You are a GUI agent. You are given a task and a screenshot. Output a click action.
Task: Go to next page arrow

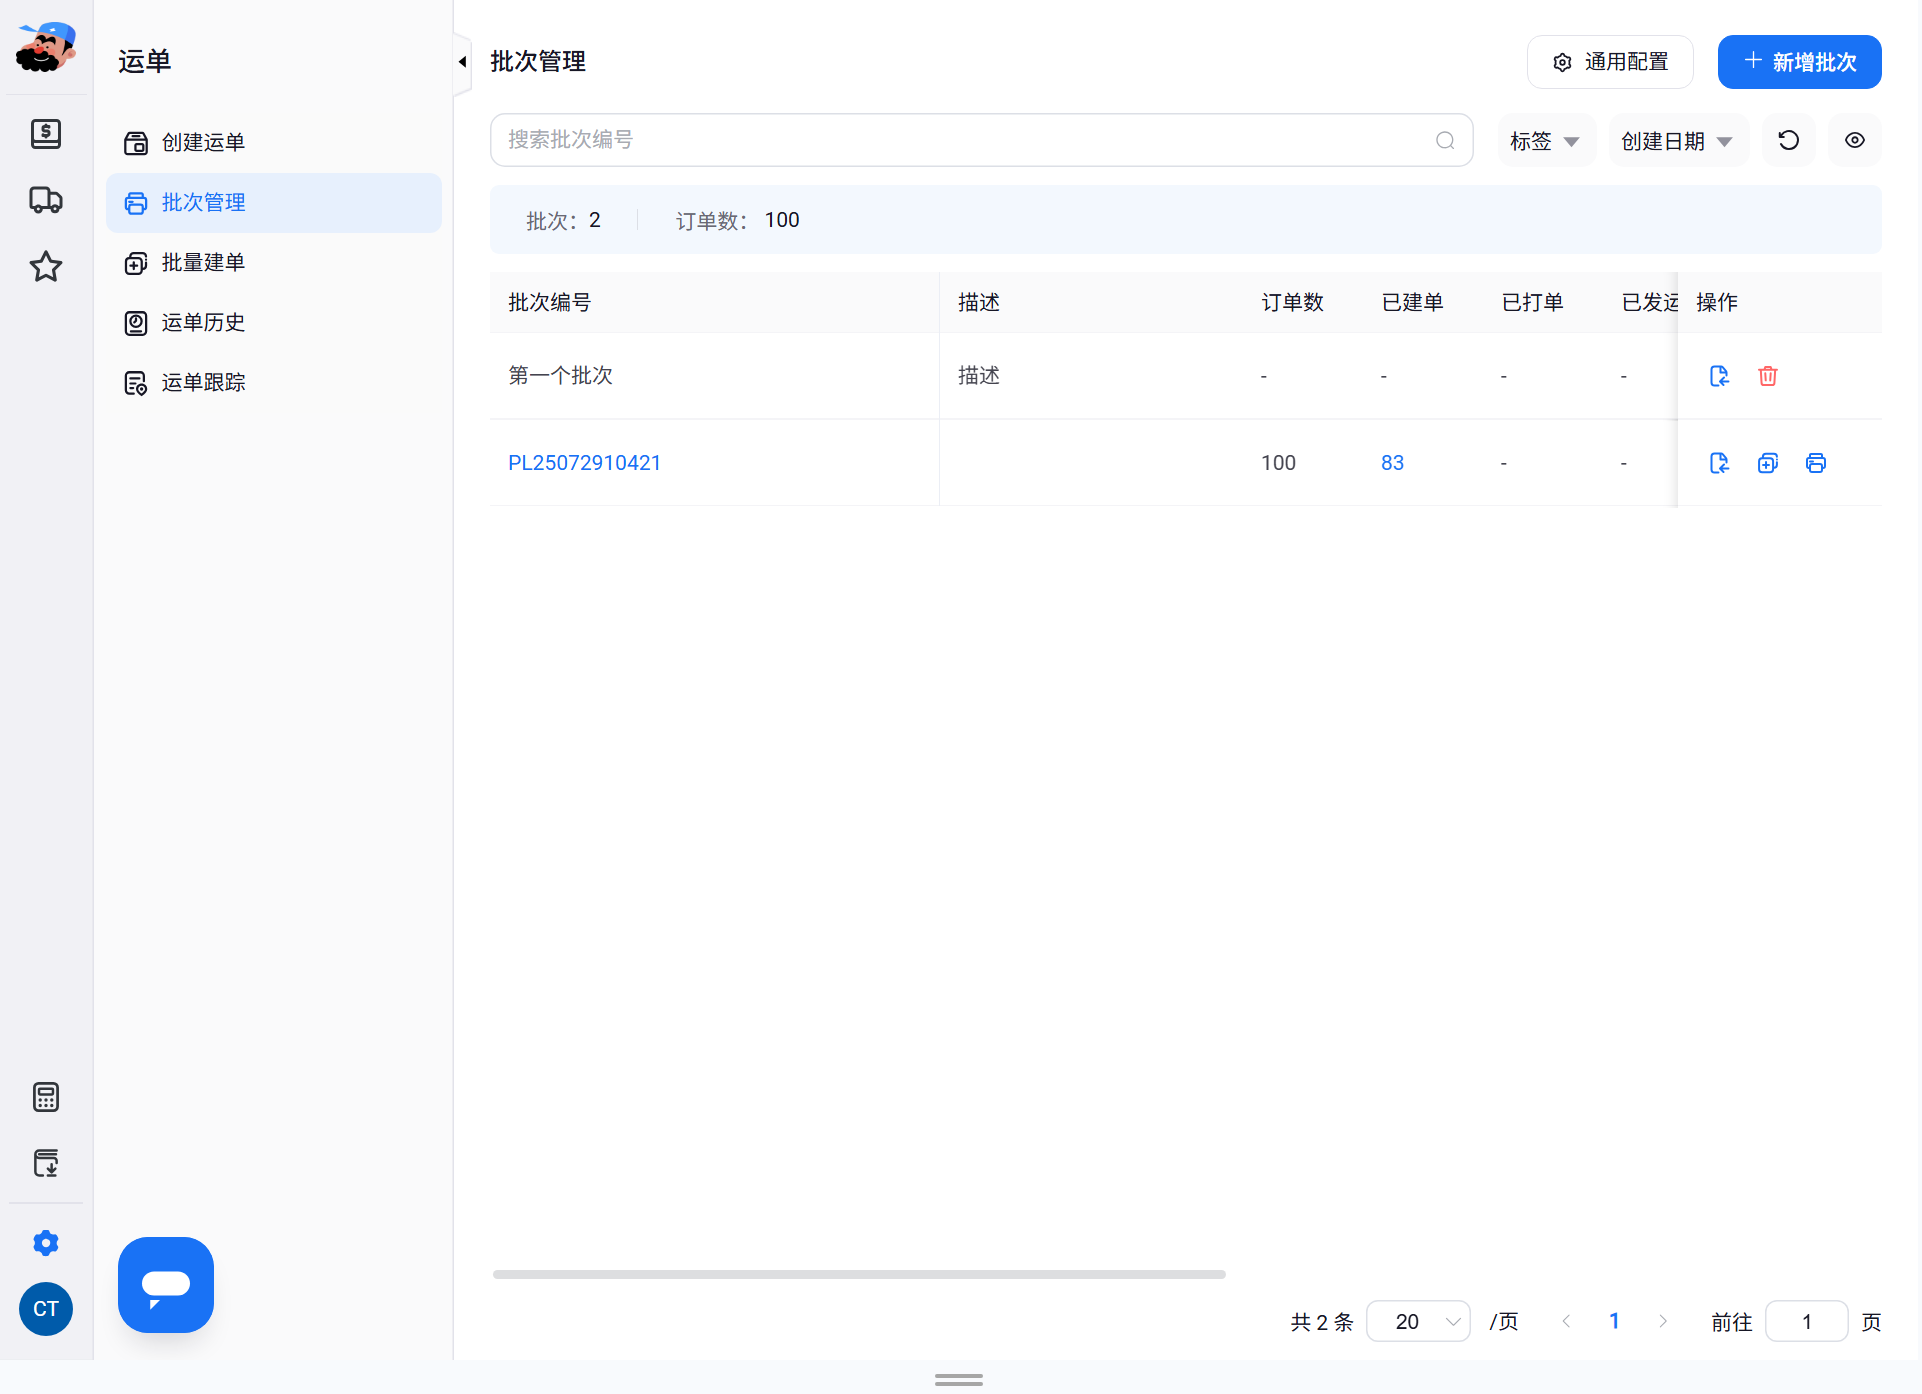pyautogui.click(x=1662, y=1322)
